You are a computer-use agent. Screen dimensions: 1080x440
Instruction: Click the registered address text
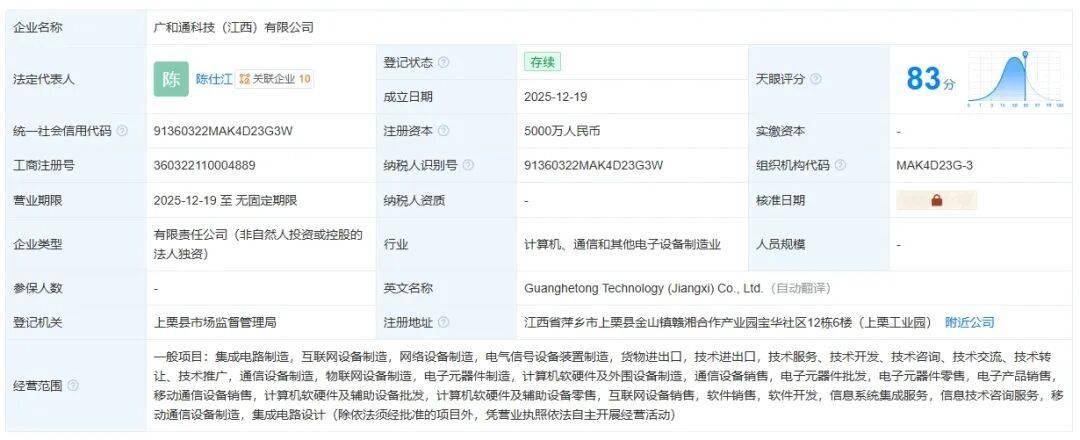pyautogui.click(x=728, y=322)
